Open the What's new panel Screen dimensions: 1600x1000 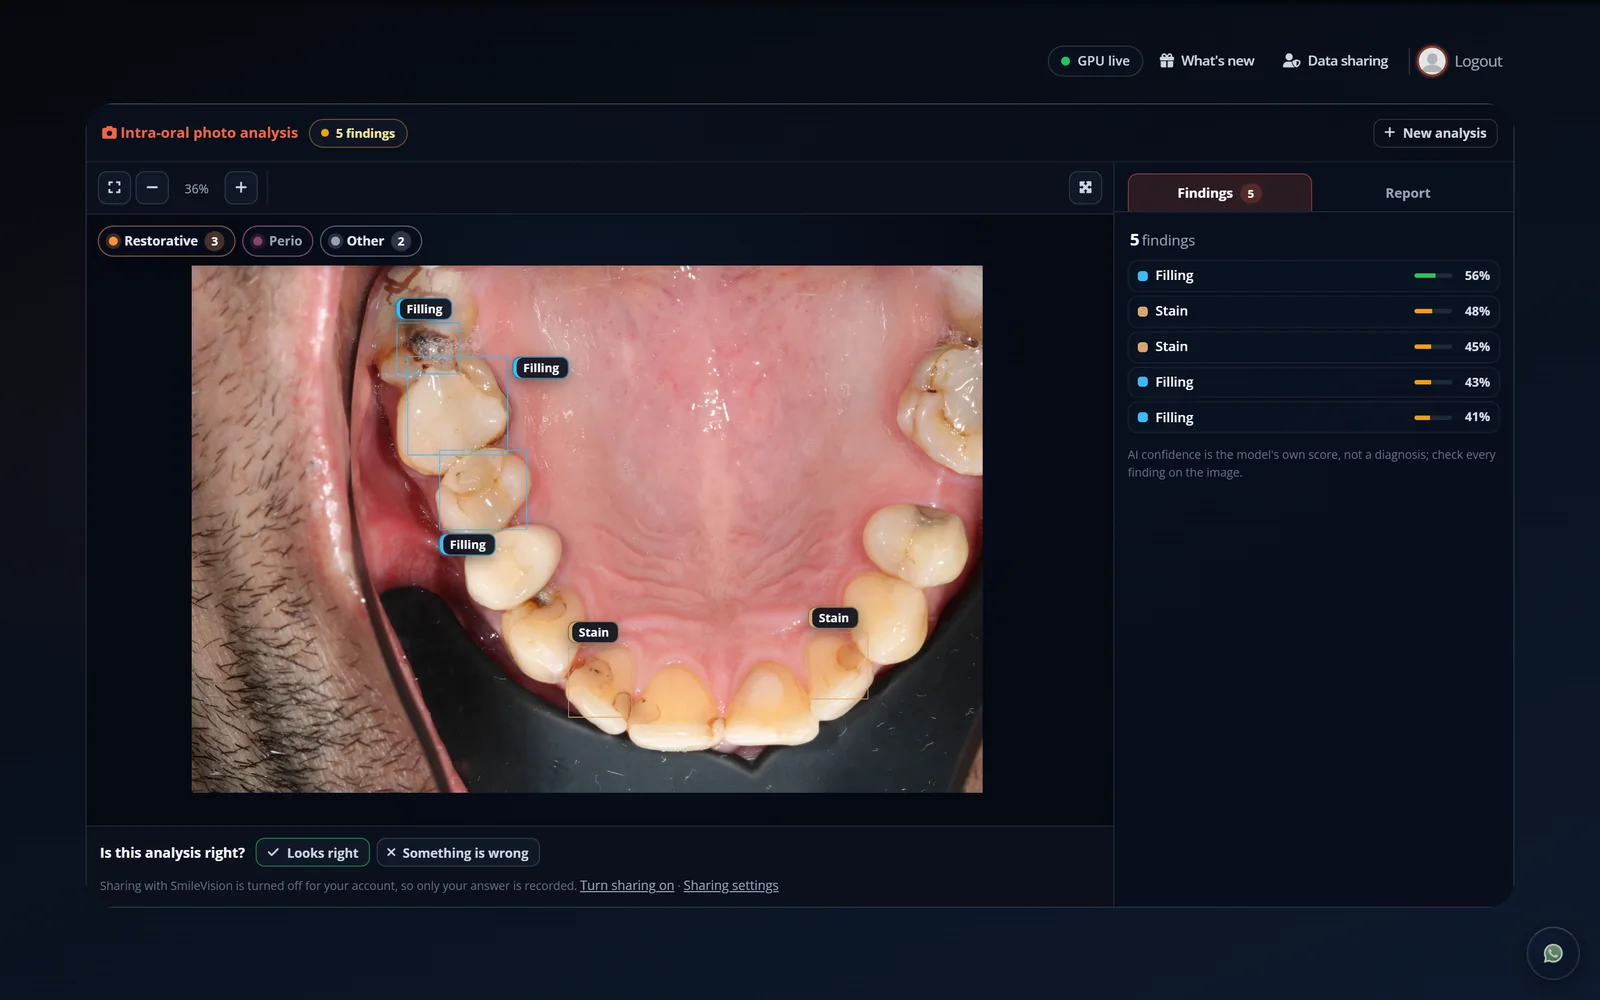point(1207,61)
